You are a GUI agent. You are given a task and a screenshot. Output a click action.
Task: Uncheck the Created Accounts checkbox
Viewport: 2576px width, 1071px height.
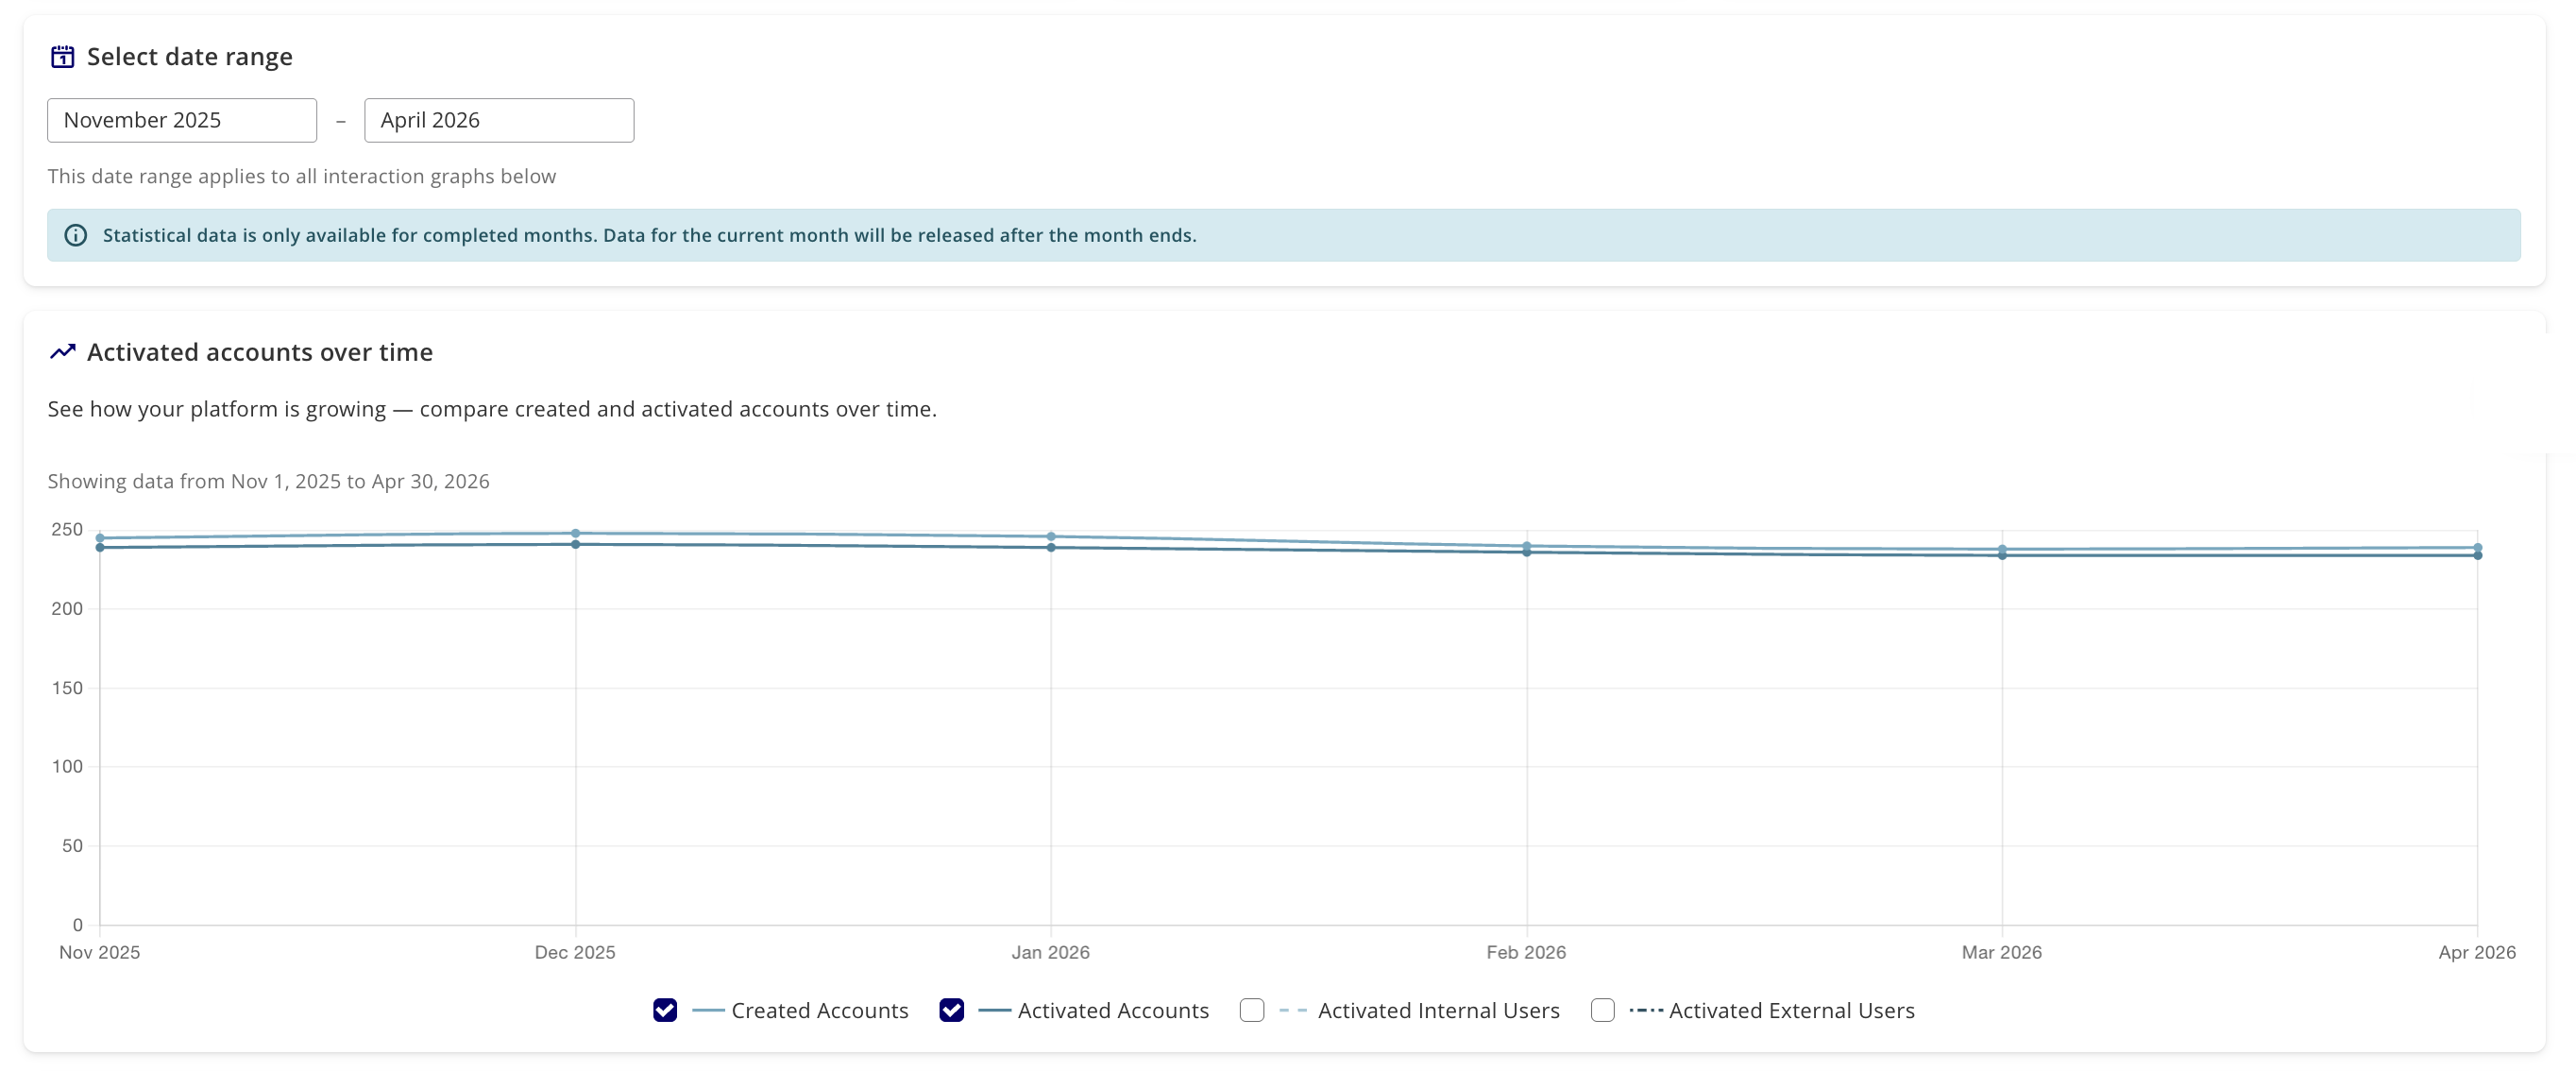pyautogui.click(x=665, y=1011)
